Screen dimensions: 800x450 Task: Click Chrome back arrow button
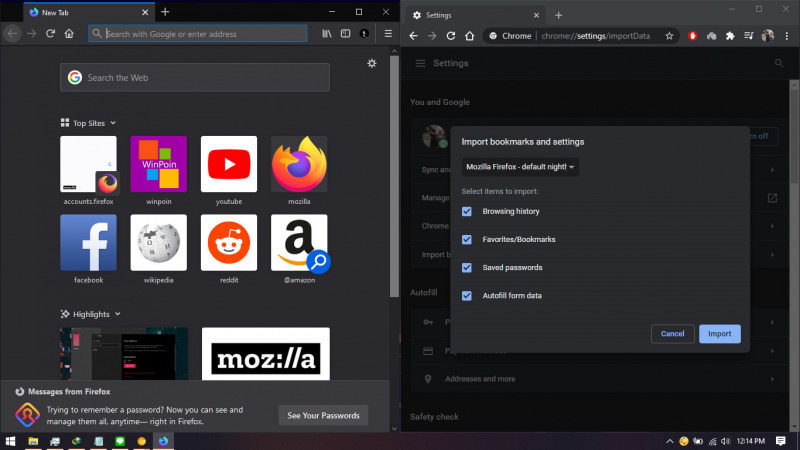coord(413,36)
